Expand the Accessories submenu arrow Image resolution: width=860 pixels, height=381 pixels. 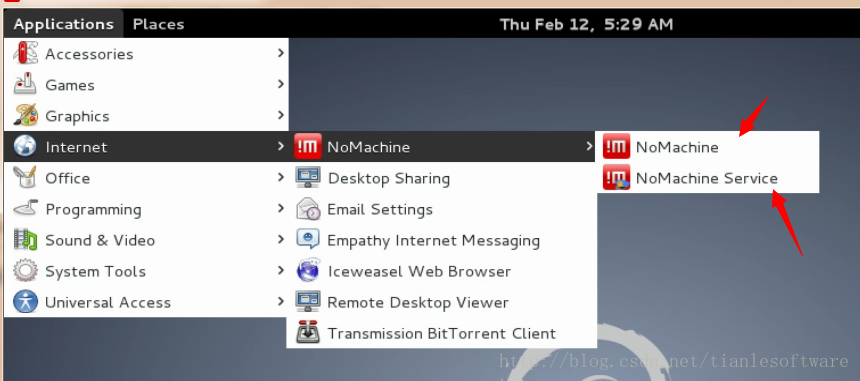pyautogui.click(x=281, y=53)
